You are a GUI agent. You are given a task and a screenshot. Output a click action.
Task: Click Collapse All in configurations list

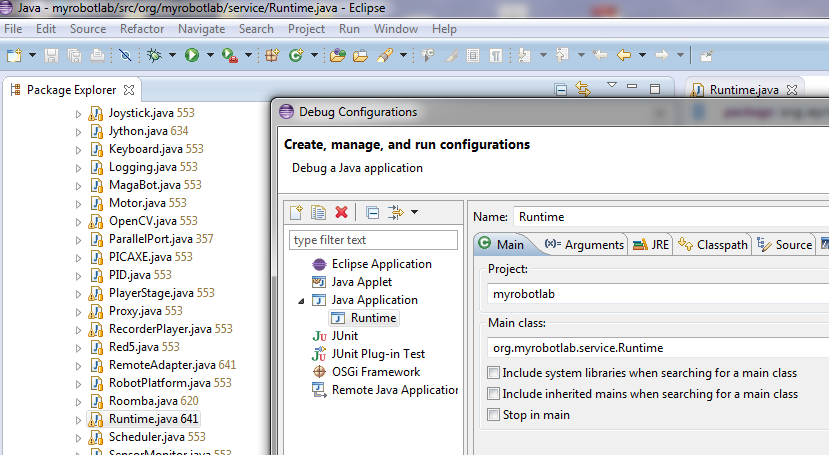pos(372,212)
